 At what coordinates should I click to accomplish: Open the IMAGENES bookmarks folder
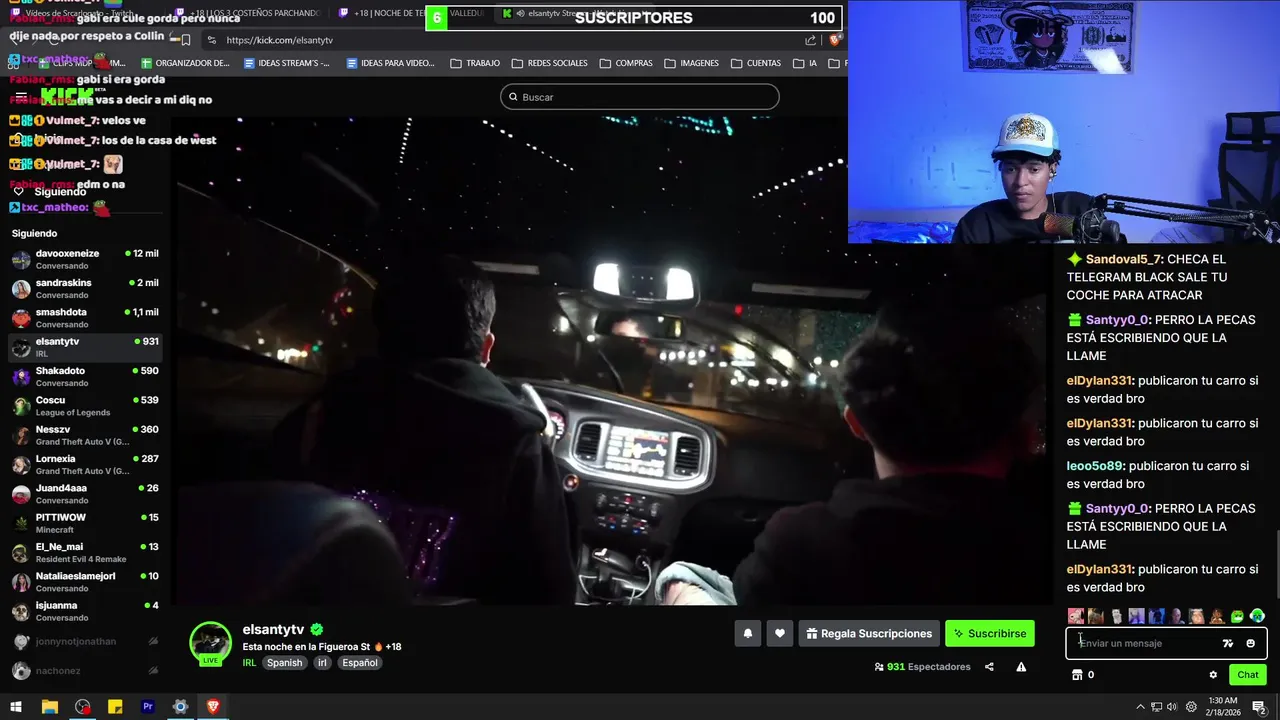pos(691,63)
